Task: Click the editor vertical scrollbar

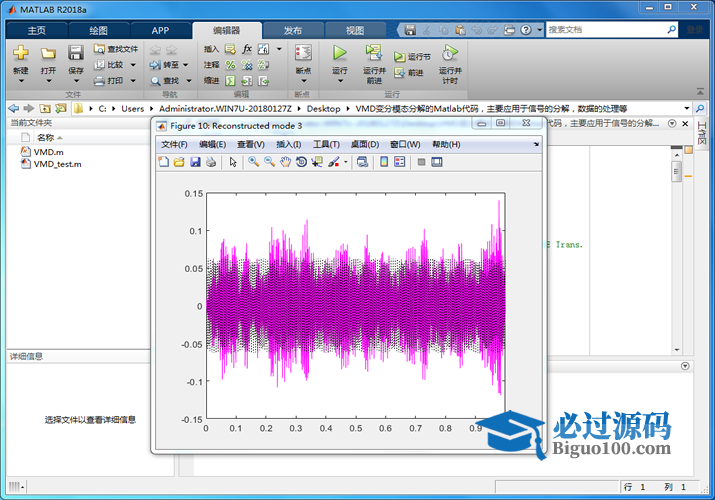Action: point(677,173)
